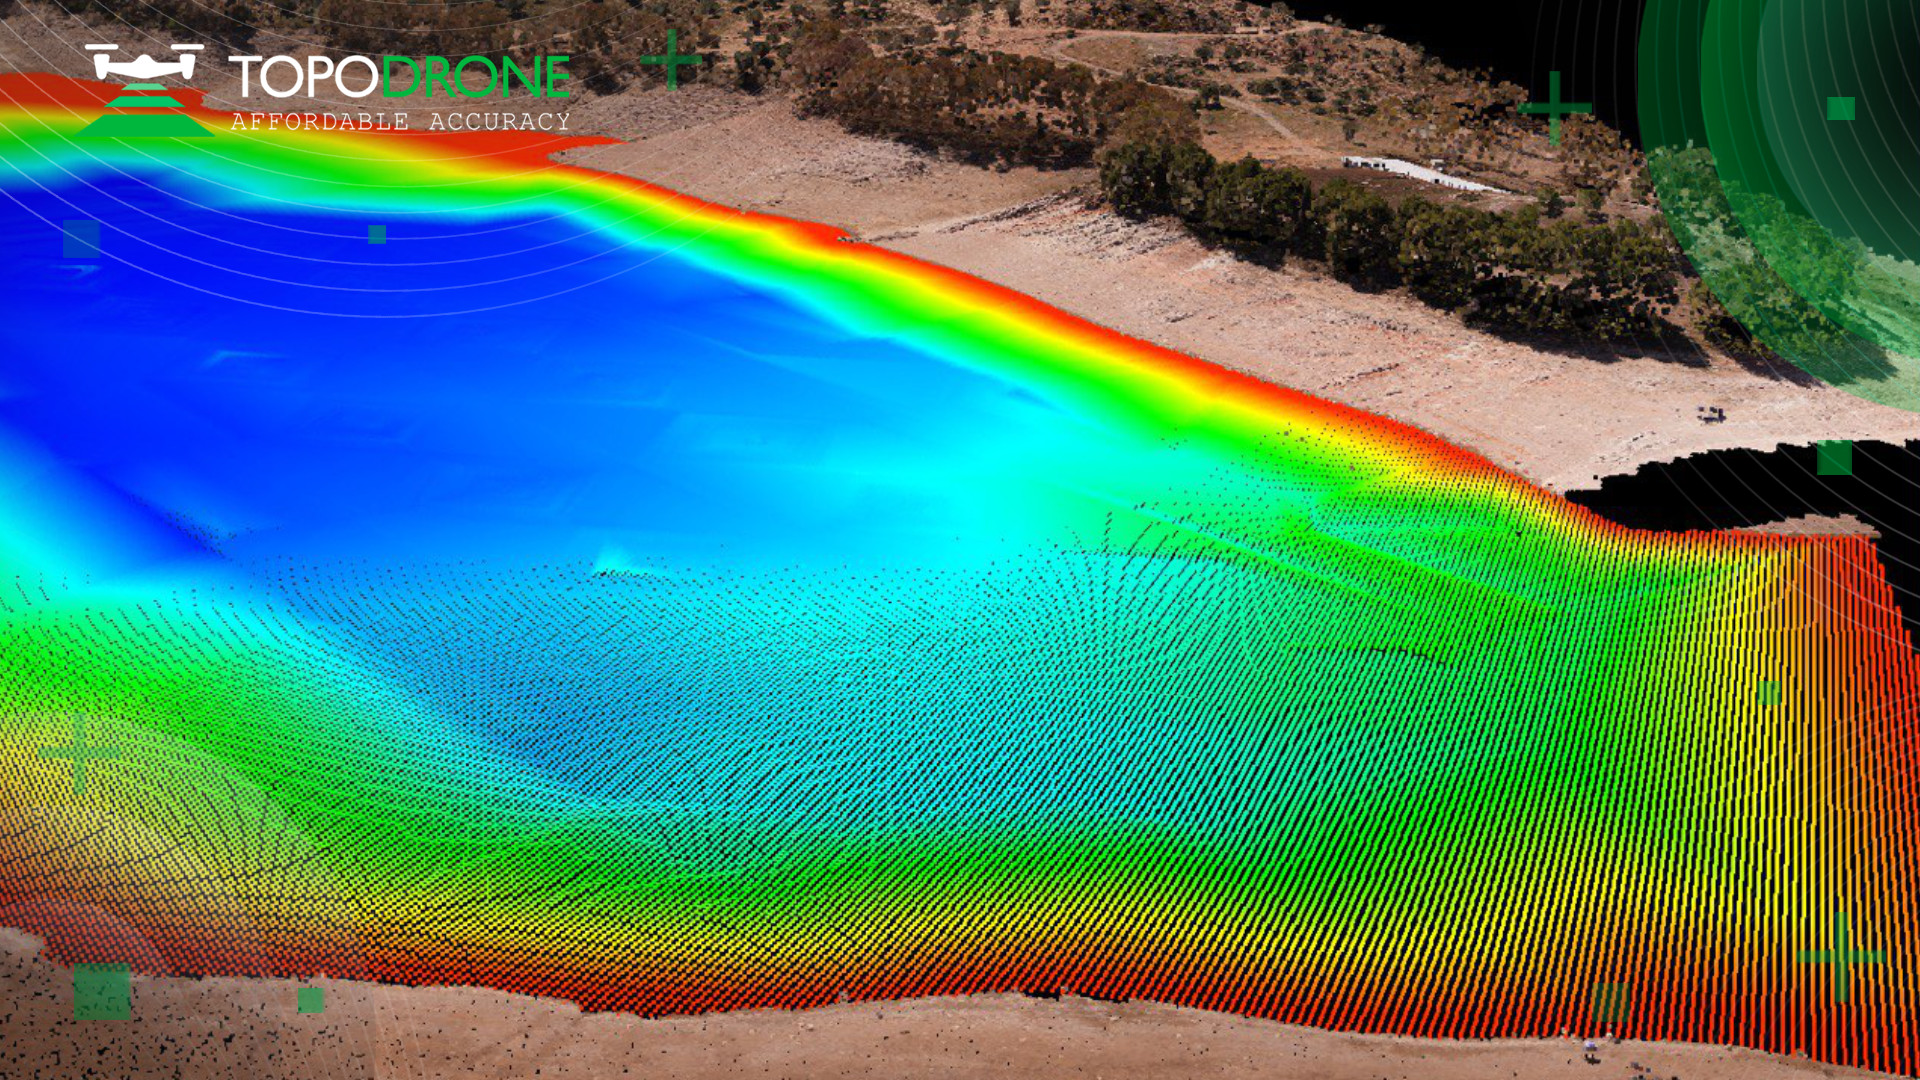Select the small green square on blue depth map
This screenshot has height=1080, width=1920.
point(377,234)
